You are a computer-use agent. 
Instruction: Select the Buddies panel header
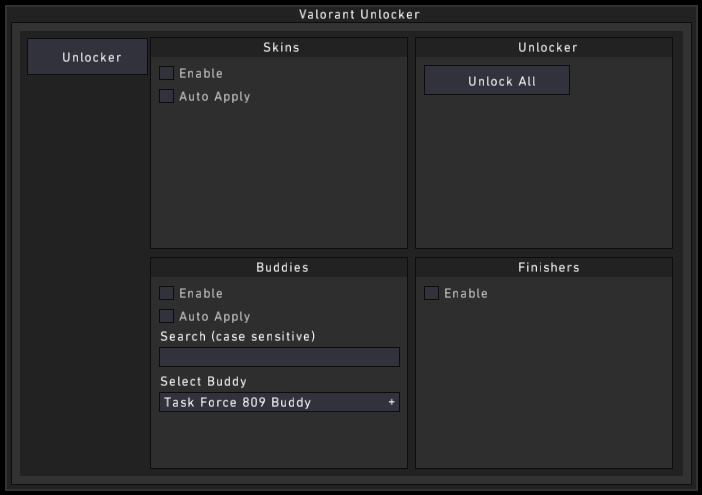click(279, 267)
